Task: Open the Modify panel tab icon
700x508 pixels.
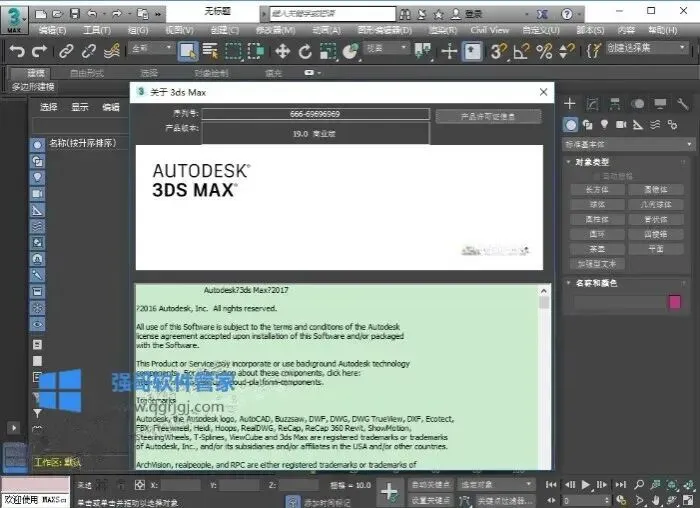Action: click(x=592, y=104)
